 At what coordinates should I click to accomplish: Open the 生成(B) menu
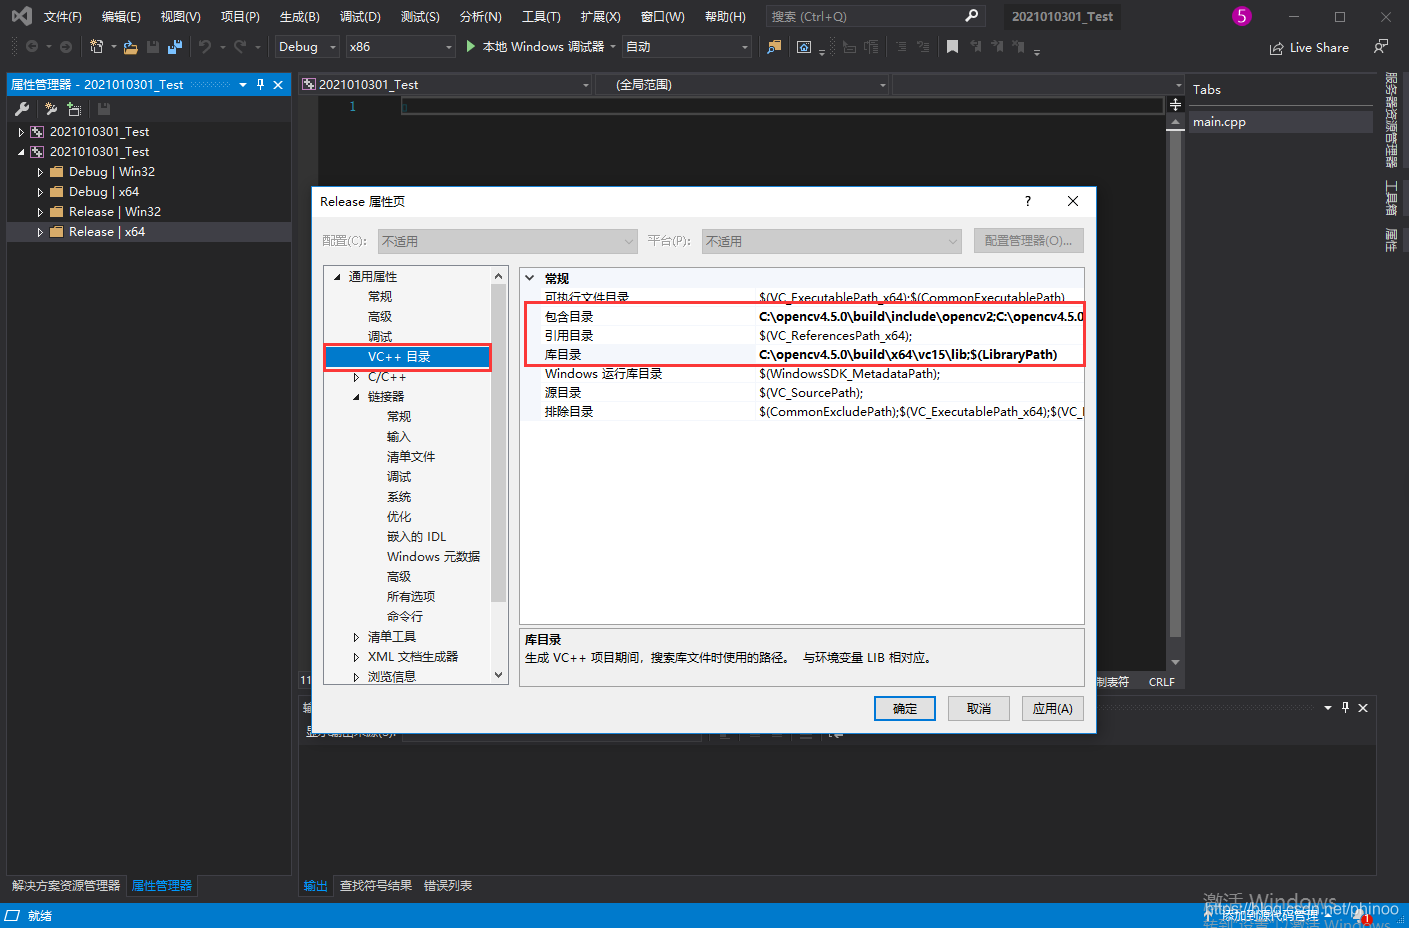point(299,16)
